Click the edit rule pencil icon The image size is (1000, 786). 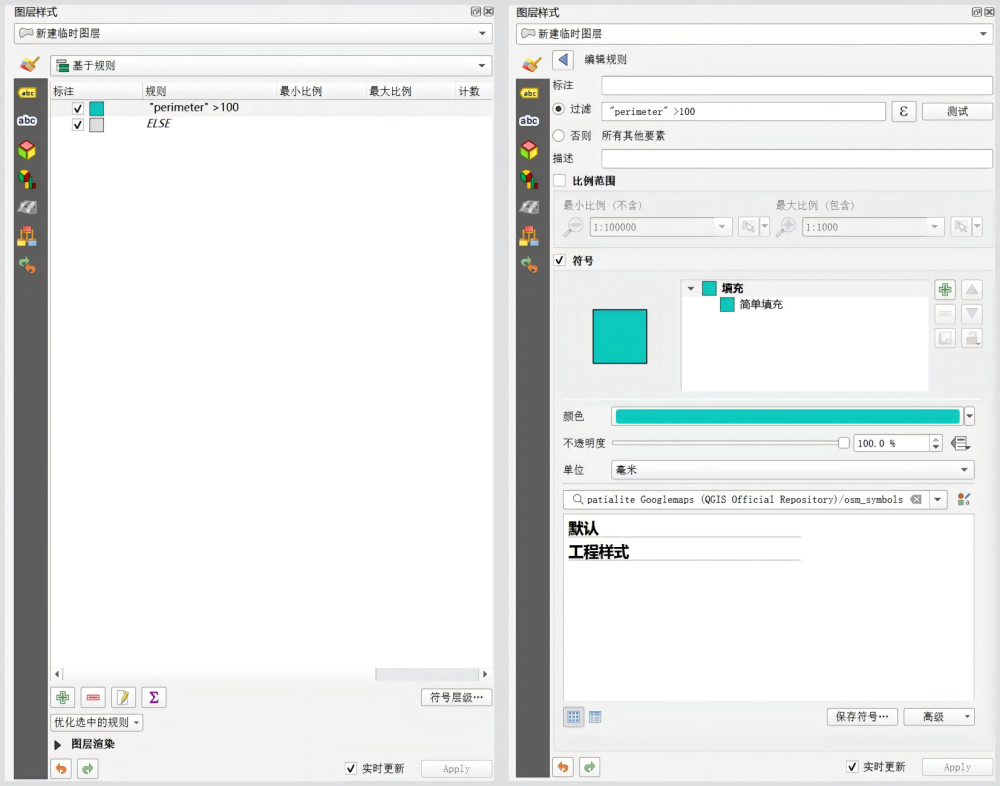pos(123,697)
